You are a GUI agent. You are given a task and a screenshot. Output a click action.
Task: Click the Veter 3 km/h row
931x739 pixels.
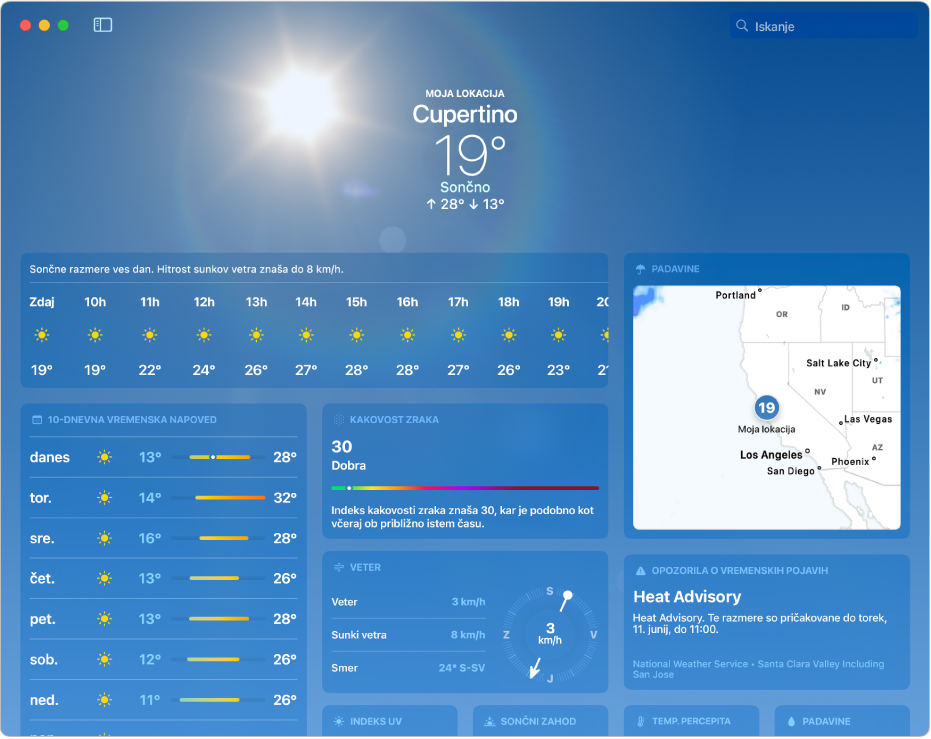408,602
